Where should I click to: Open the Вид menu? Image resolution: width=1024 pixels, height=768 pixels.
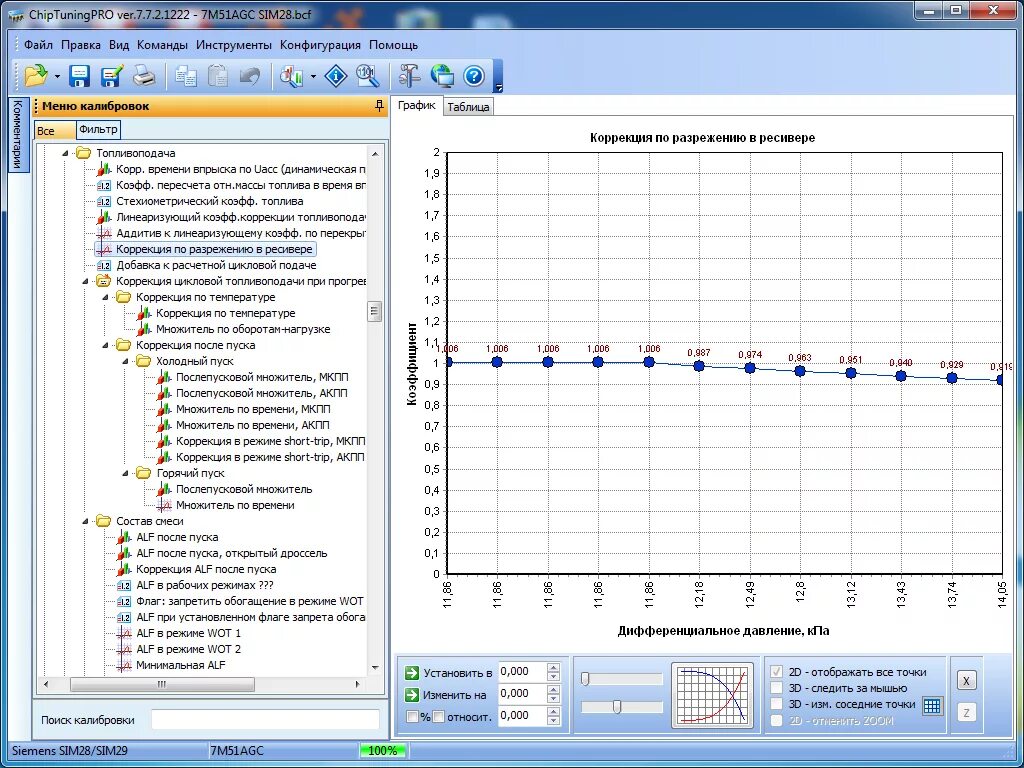point(119,45)
